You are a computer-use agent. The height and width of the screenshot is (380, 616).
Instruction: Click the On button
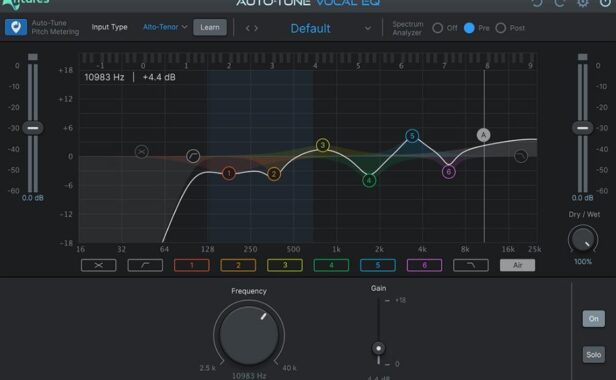594,319
